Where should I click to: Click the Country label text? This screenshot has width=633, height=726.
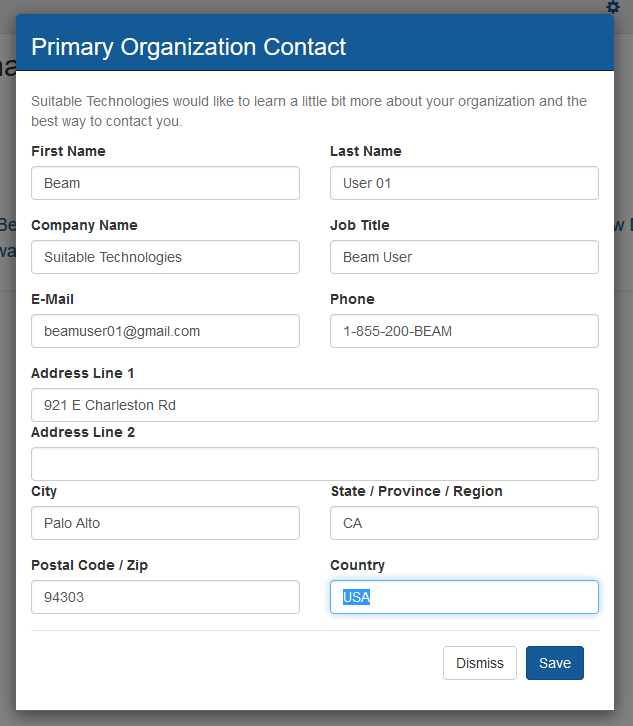(x=357, y=565)
